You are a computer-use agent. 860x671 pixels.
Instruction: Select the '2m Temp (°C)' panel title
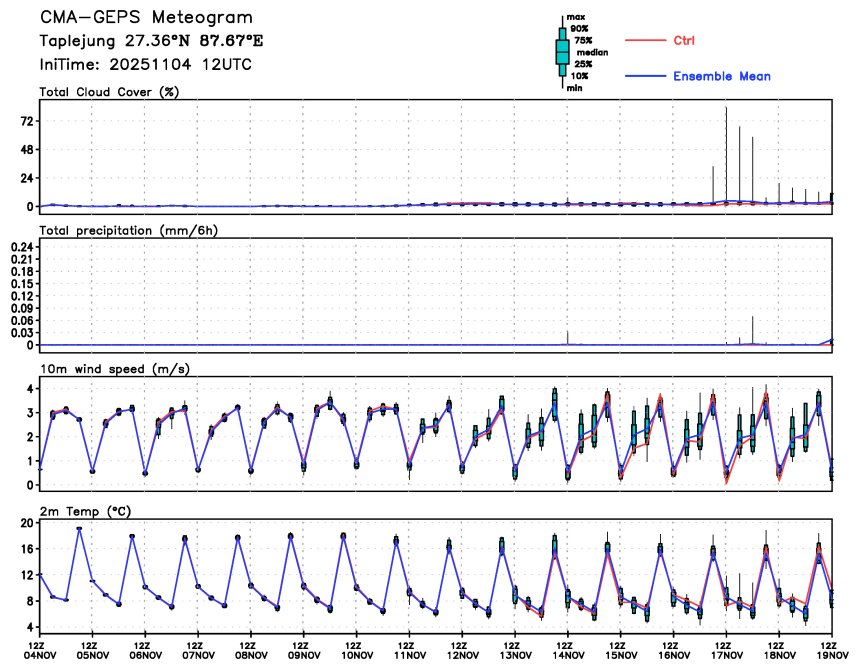[x=88, y=511]
